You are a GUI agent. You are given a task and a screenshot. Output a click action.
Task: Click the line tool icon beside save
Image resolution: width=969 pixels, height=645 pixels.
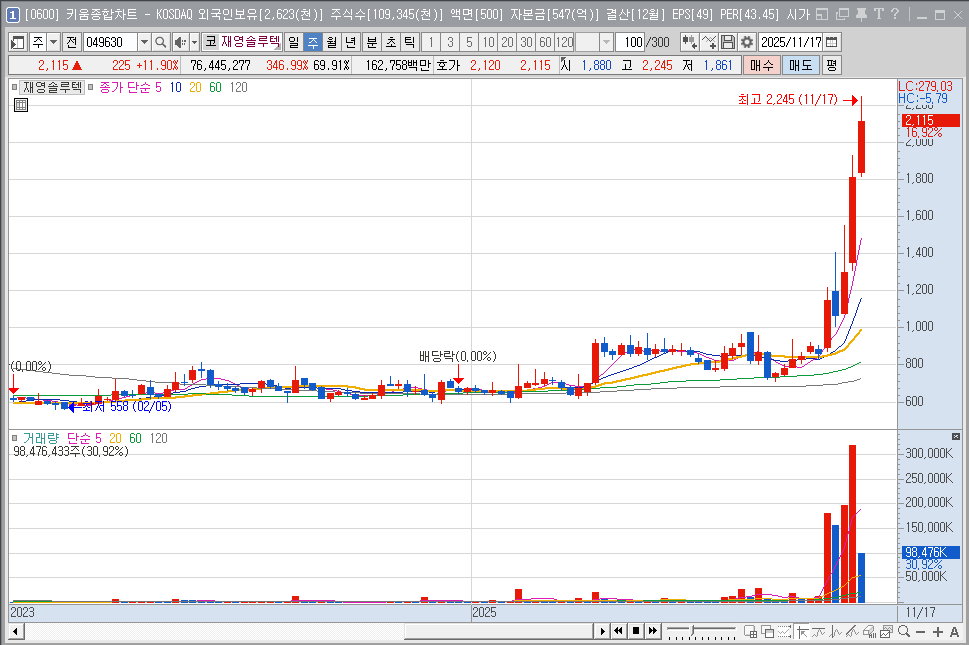[x=709, y=42]
